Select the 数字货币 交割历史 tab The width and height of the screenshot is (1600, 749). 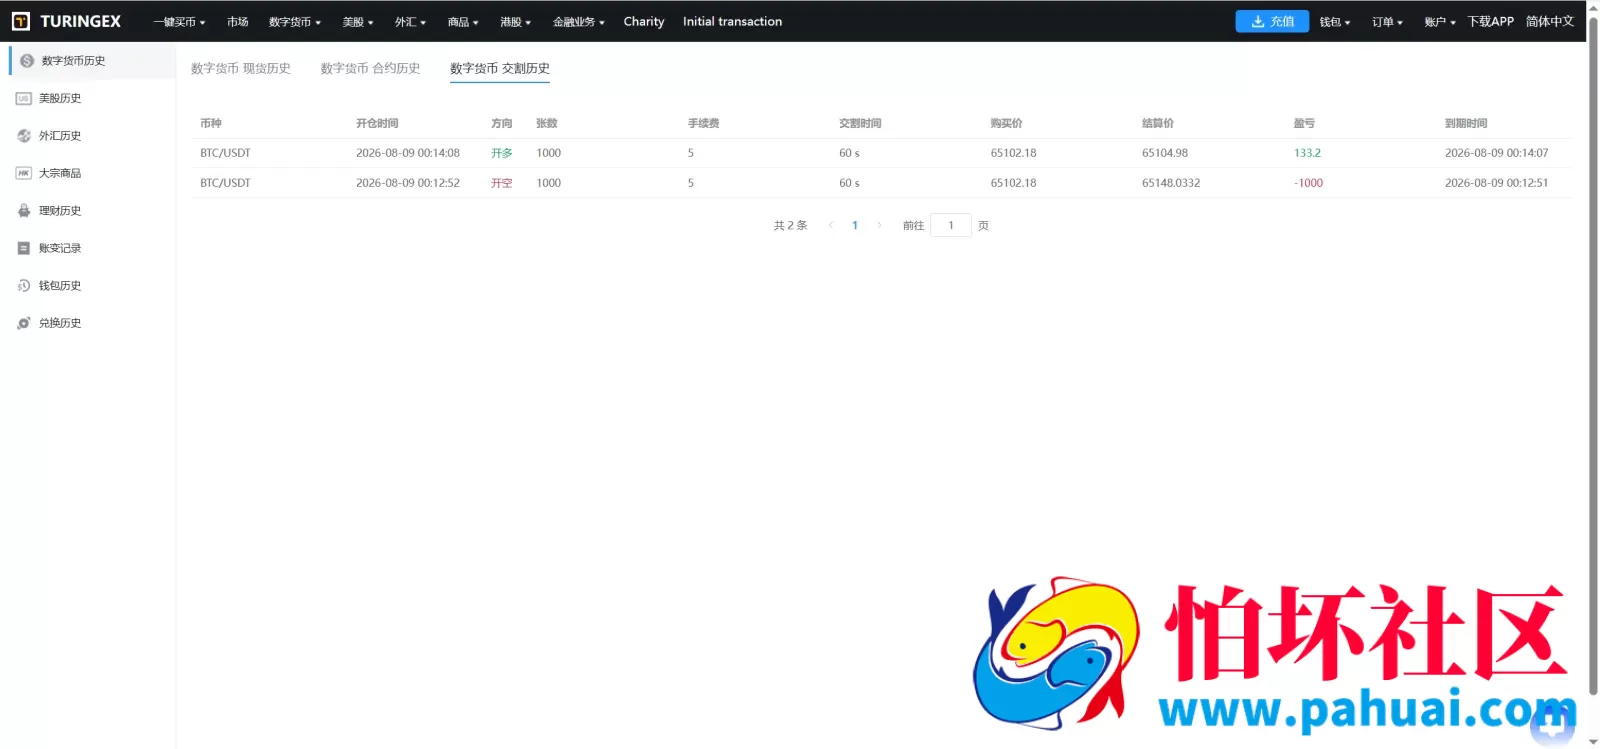[x=500, y=68]
